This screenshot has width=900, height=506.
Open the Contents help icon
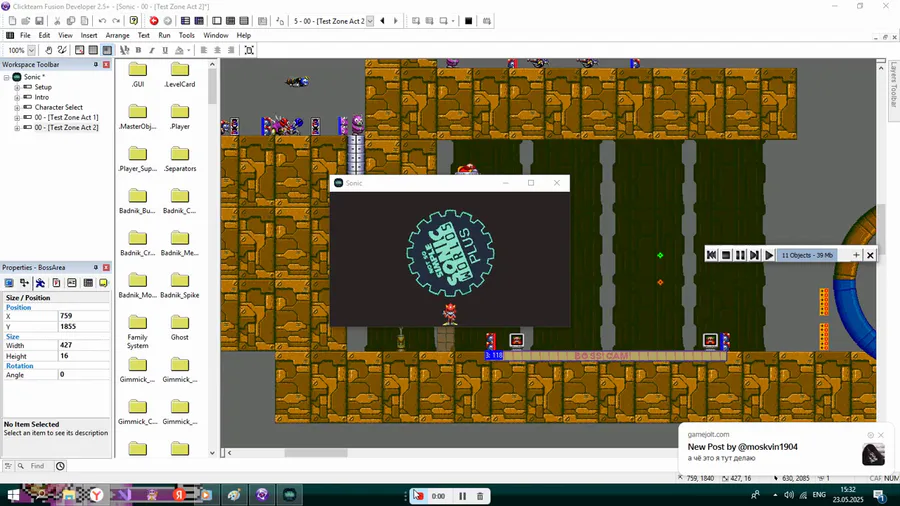tap(134, 21)
